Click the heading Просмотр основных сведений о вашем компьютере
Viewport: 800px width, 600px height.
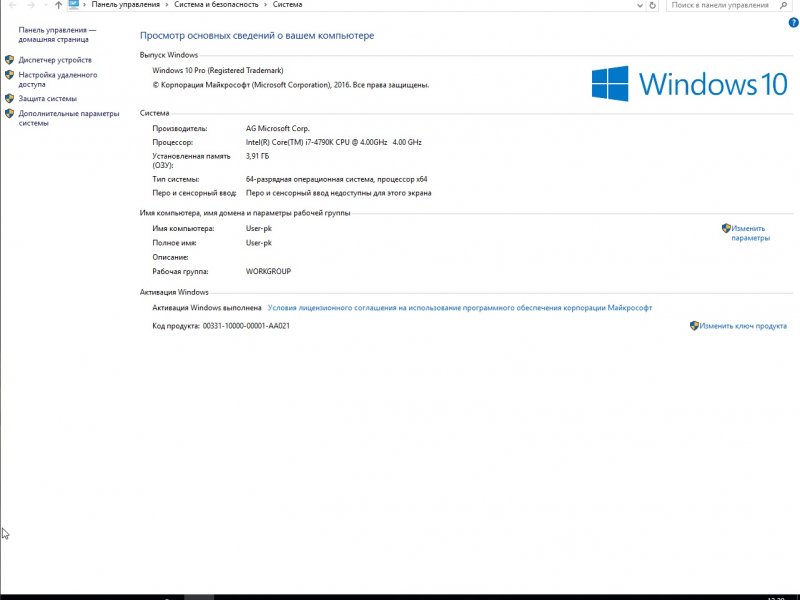(257, 36)
